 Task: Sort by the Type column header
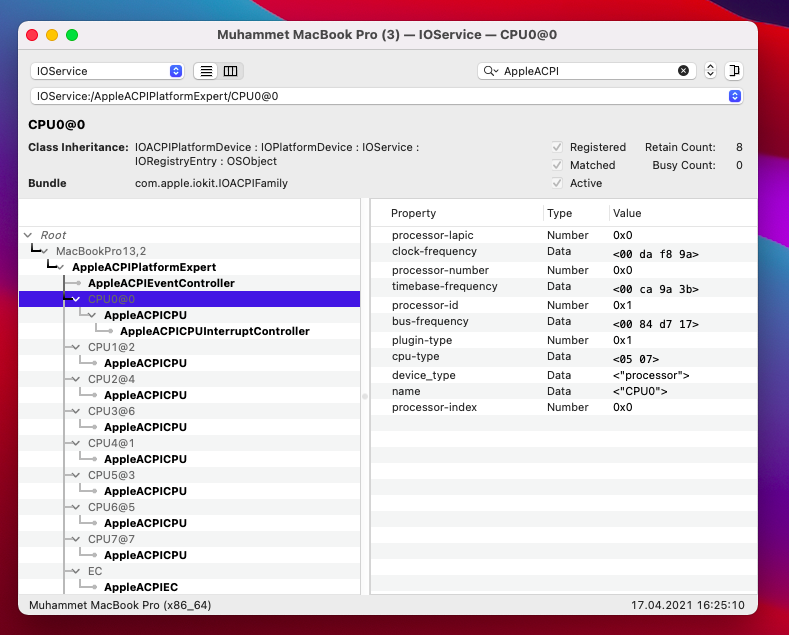coord(560,213)
